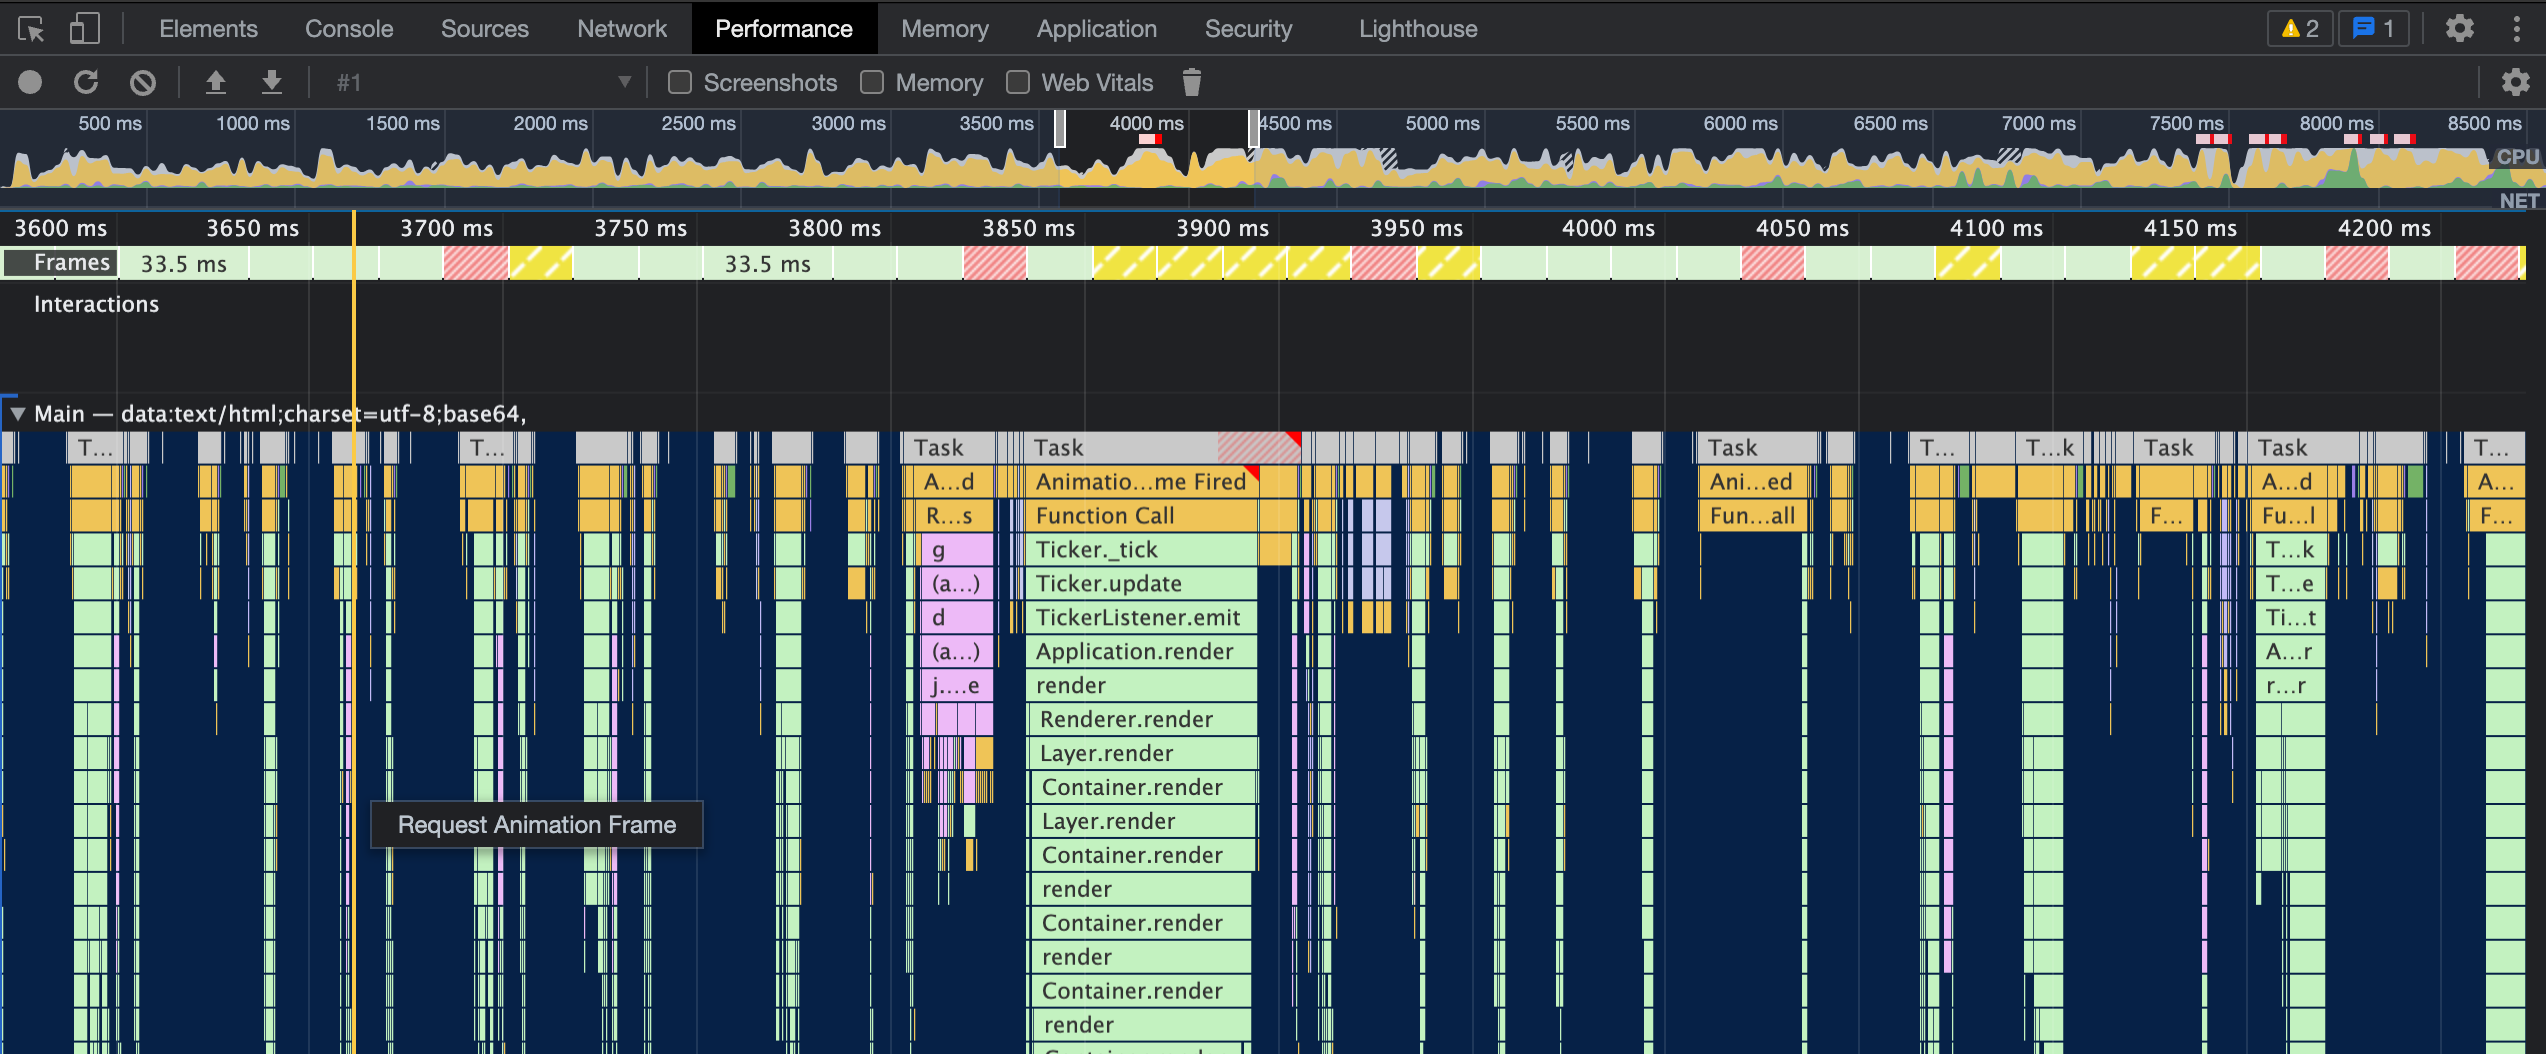This screenshot has width=2546, height=1054.
Task: Collapse the Main thread track
Action: (x=17, y=414)
